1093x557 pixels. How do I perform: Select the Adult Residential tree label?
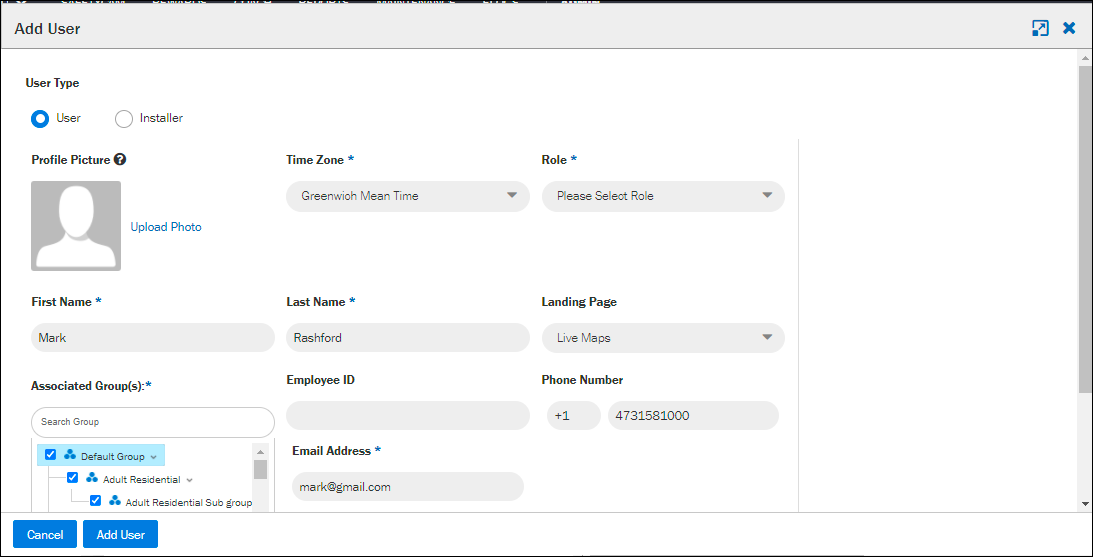pos(142,480)
